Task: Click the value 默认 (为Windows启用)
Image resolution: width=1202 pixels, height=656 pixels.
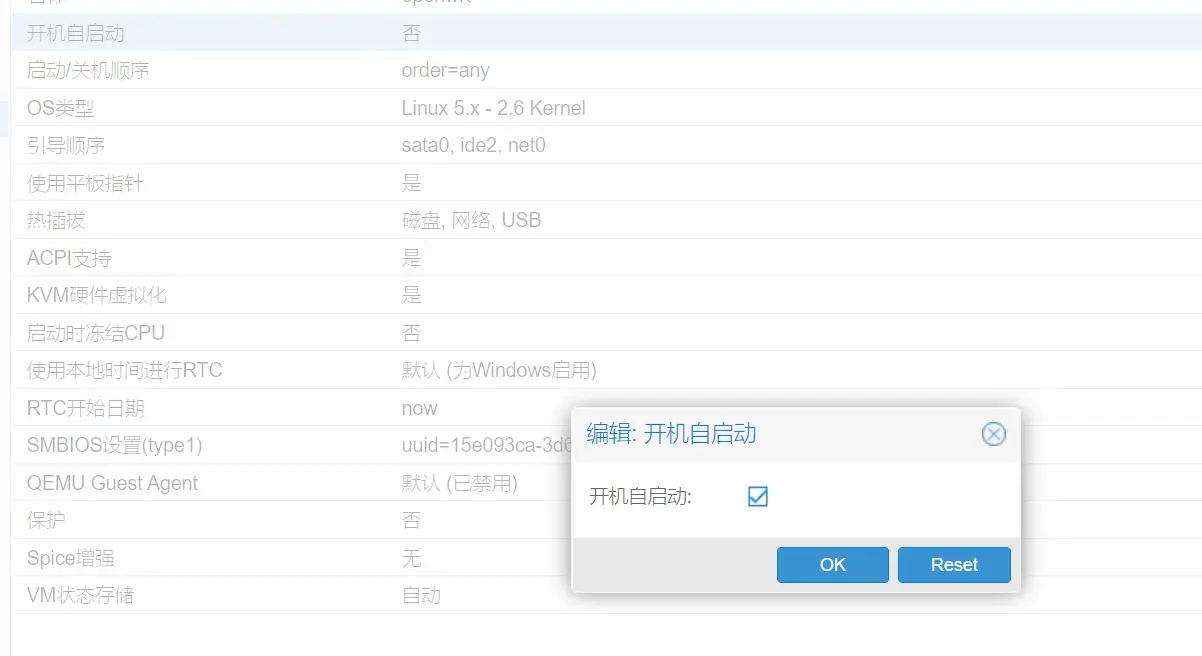Action: click(499, 371)
